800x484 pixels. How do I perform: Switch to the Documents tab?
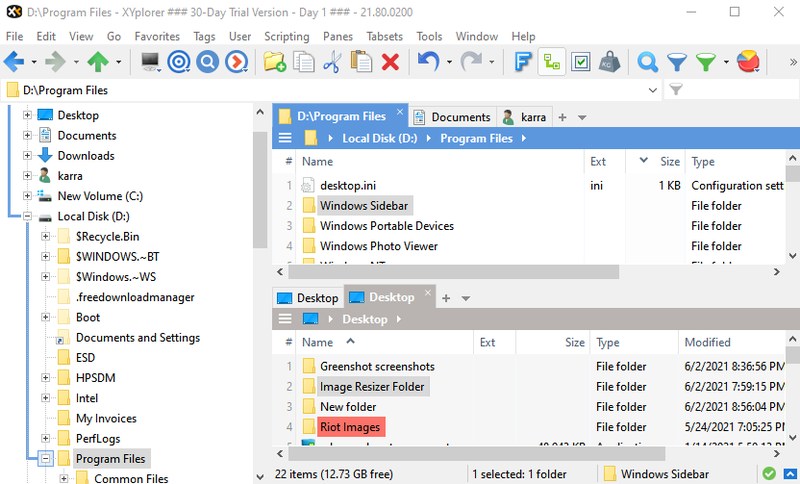[452, 117]
